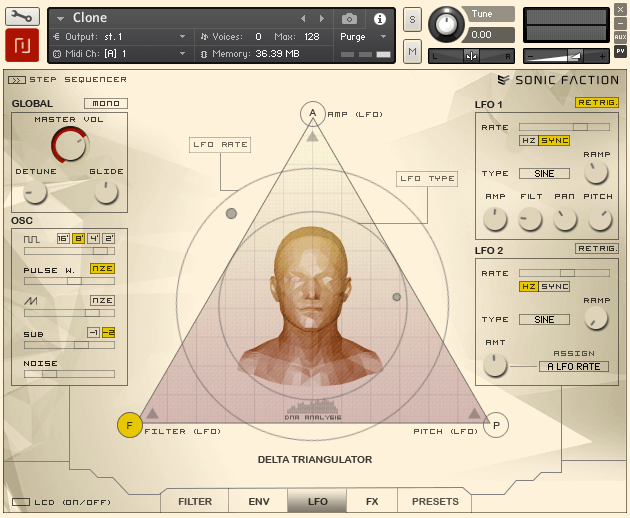
Task: Select previous instrument with left arrow
Action: [x=303, y=18]
